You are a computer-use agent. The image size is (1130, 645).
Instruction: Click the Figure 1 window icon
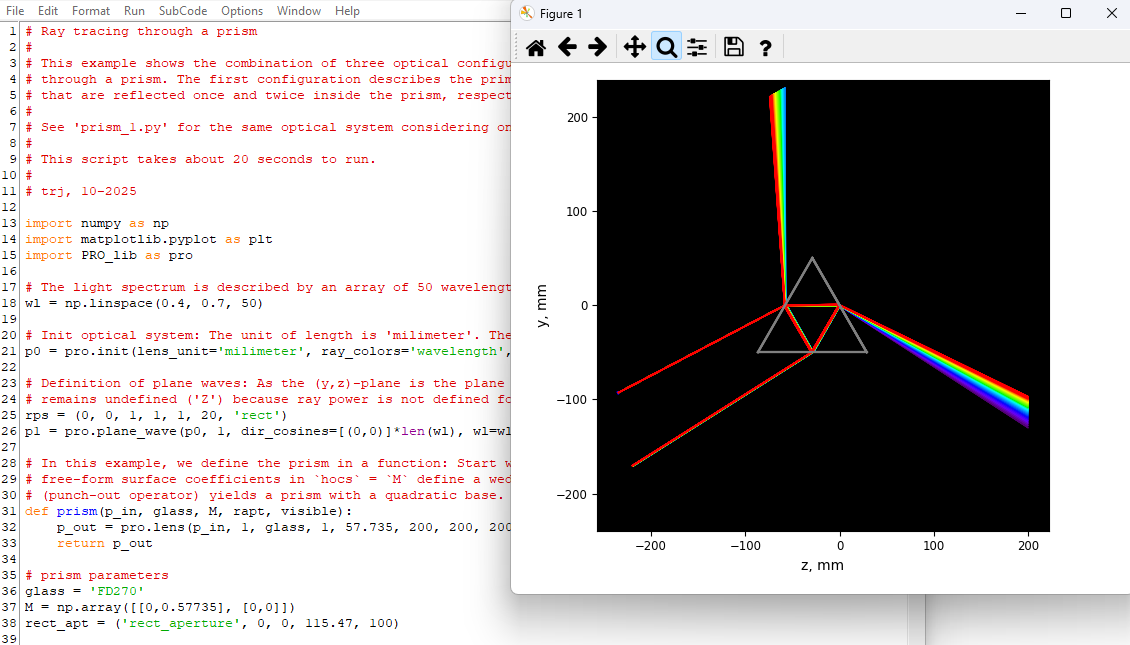pos(526,14)
